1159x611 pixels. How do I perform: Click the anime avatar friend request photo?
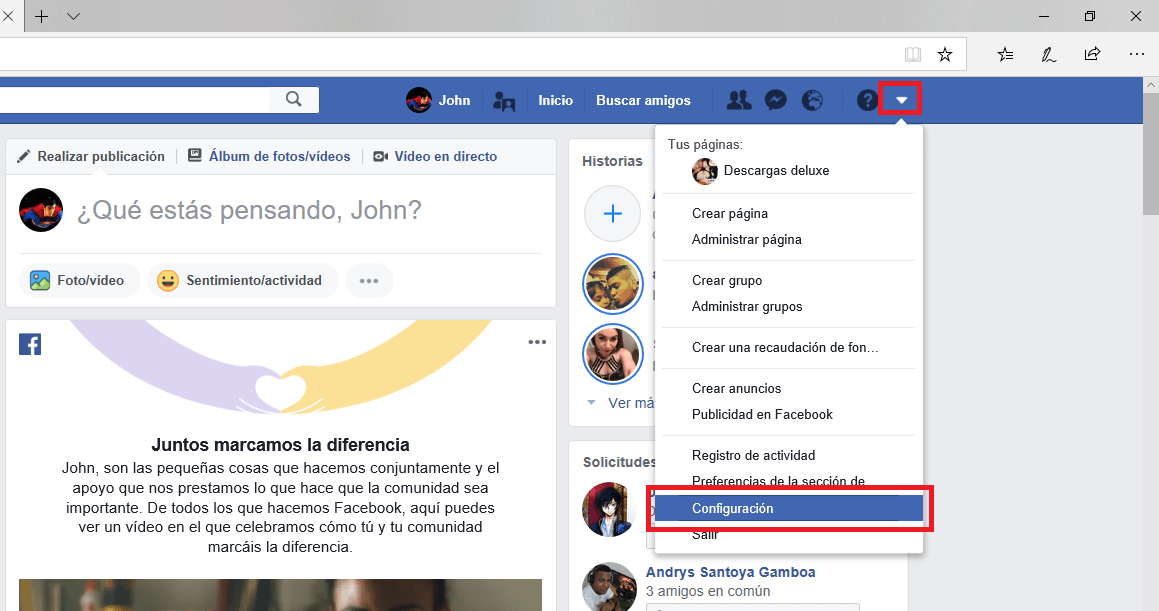coord(609,509)
